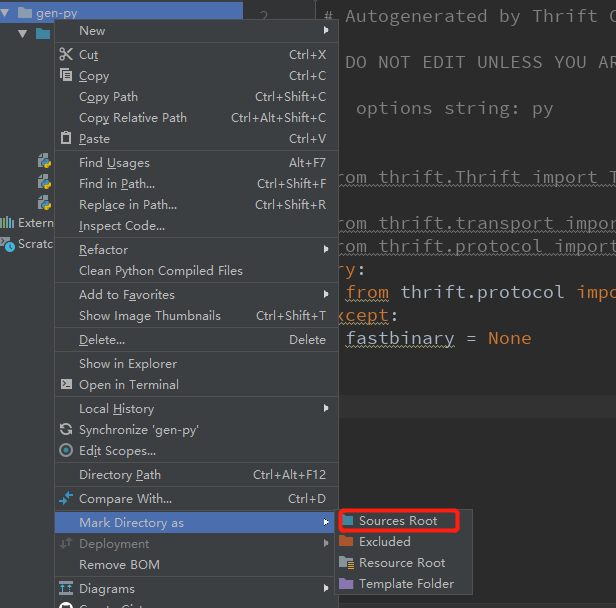This screenshot has height=608, width=616.
Task: Click the External Libraries bars icon
Action: (7, 223)
